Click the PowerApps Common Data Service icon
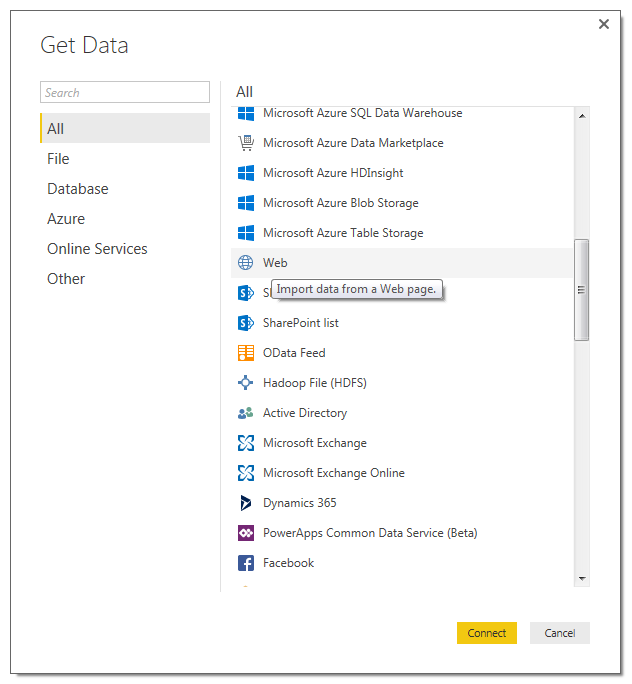Screen dimensions: 632x684 tap(246, 533)
